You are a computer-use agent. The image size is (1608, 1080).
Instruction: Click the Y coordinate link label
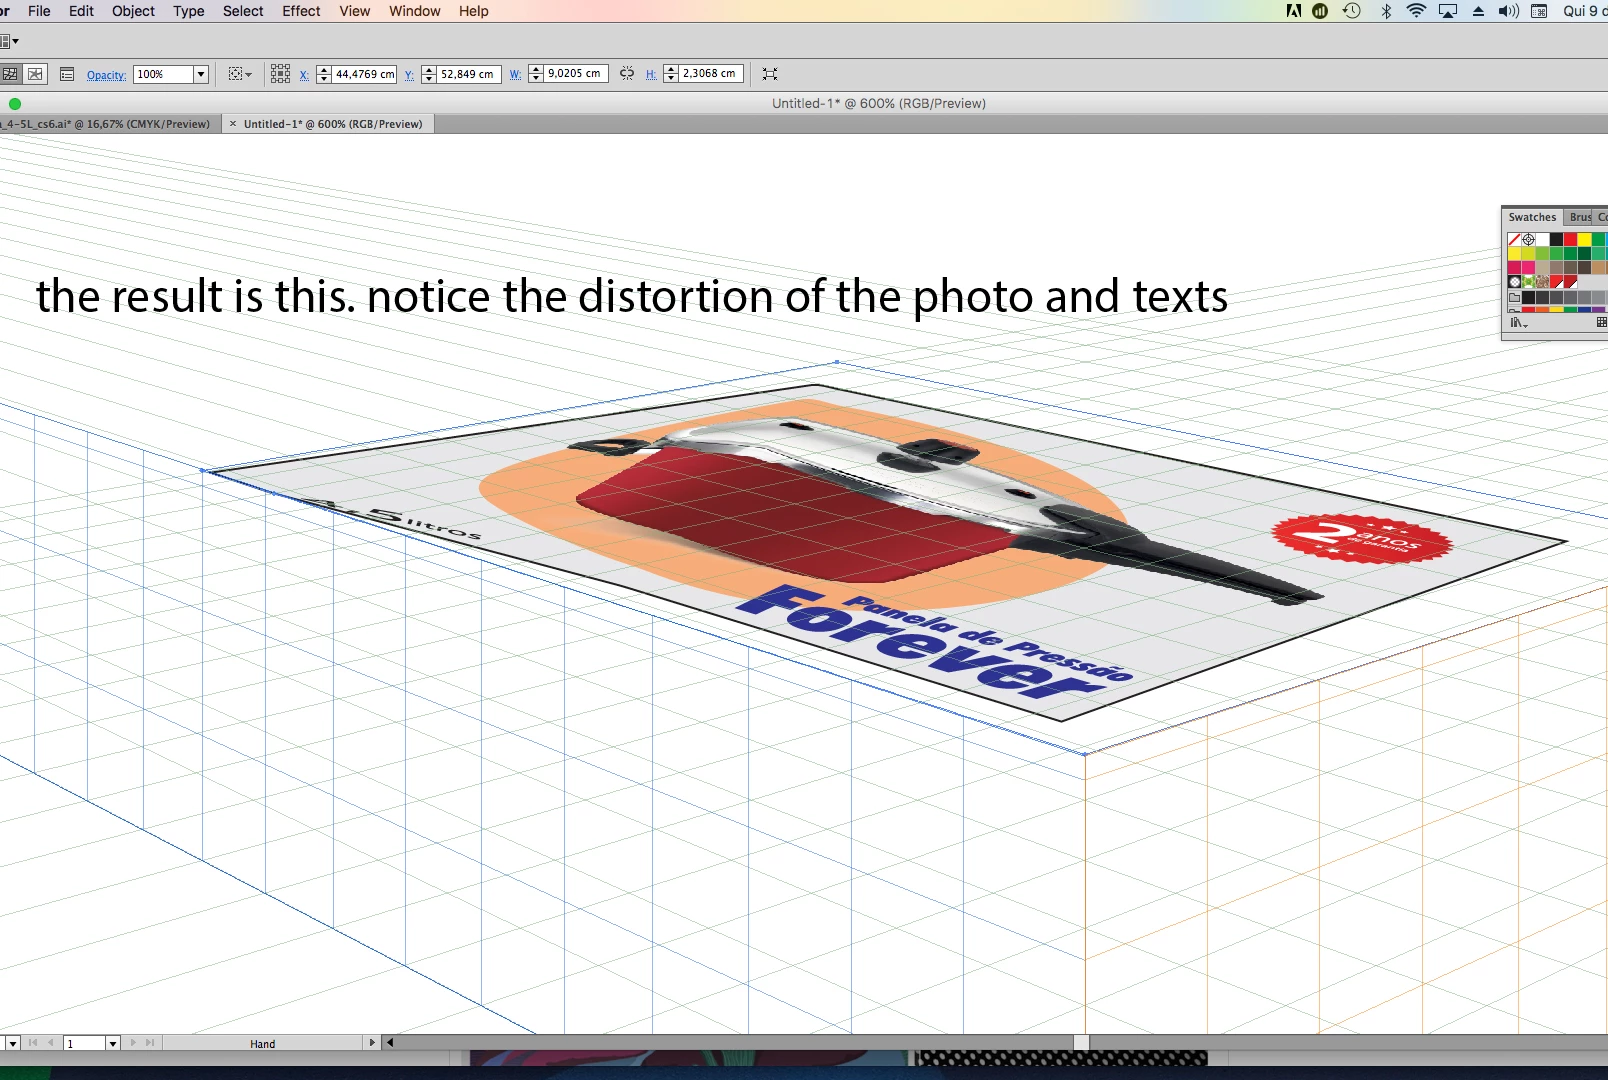click(409, 75)
